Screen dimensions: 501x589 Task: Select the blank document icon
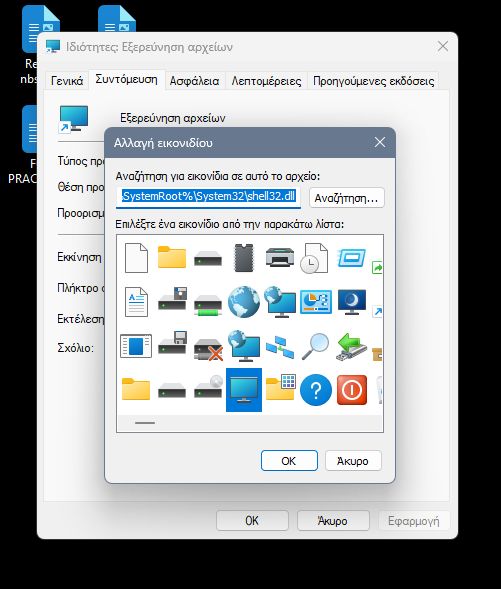136,258
